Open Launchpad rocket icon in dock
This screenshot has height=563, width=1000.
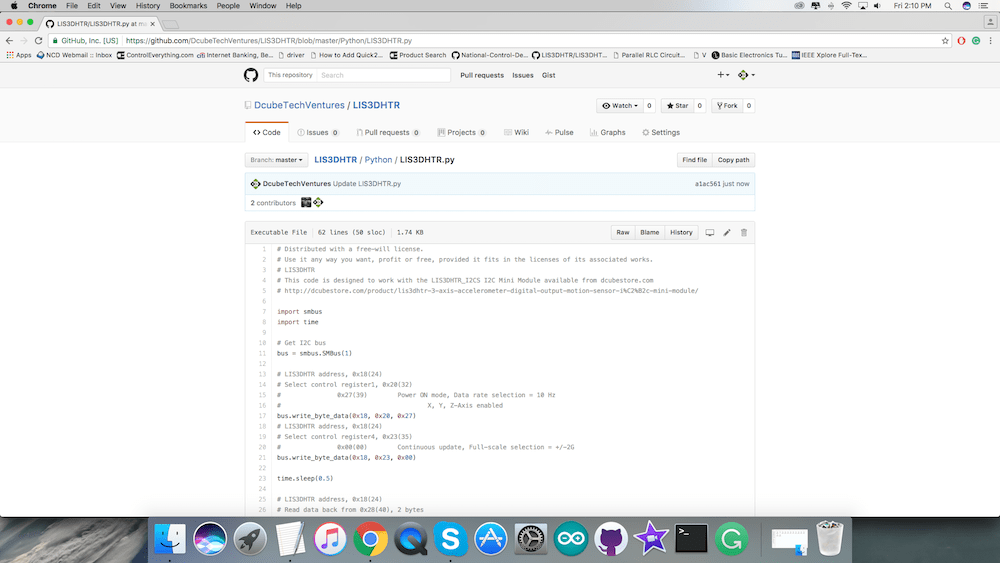pos(250,539)
